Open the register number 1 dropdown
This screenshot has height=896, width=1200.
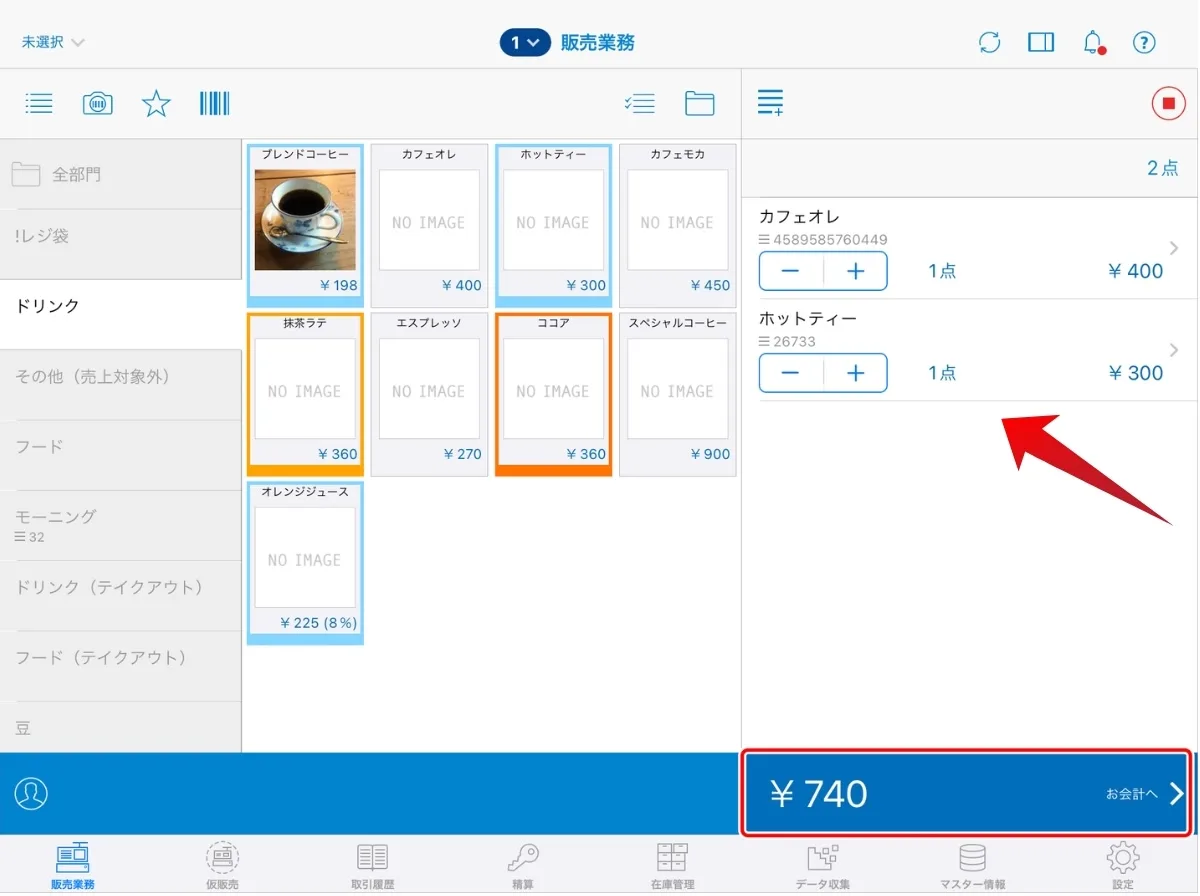point(525,43)
